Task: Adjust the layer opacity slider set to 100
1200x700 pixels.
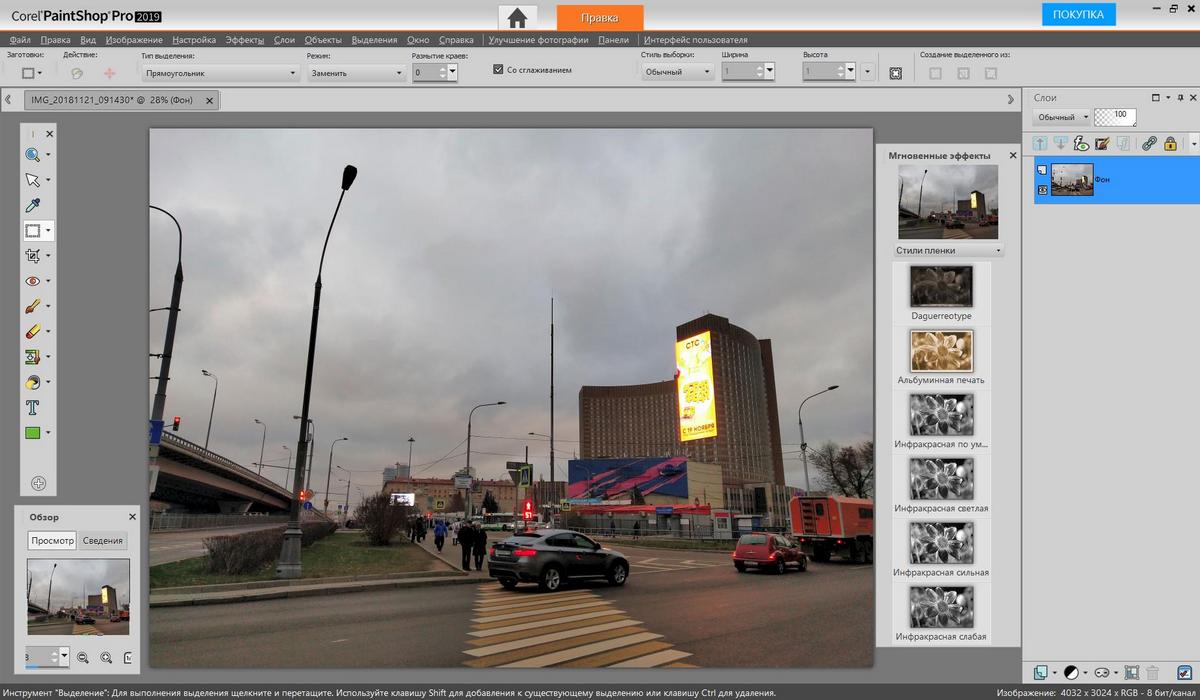Action: pos(1115,116)
